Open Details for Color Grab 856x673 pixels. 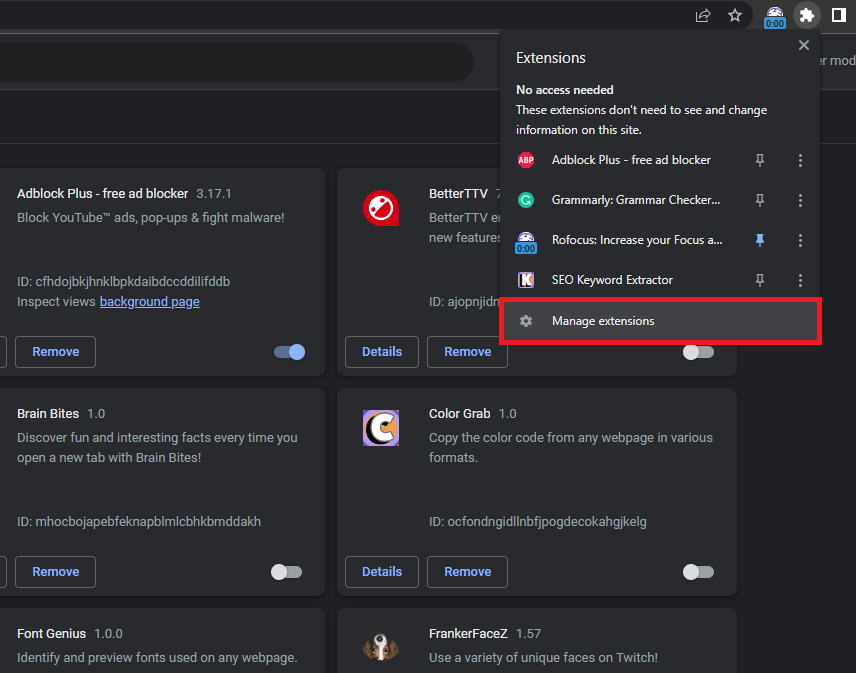382,572
